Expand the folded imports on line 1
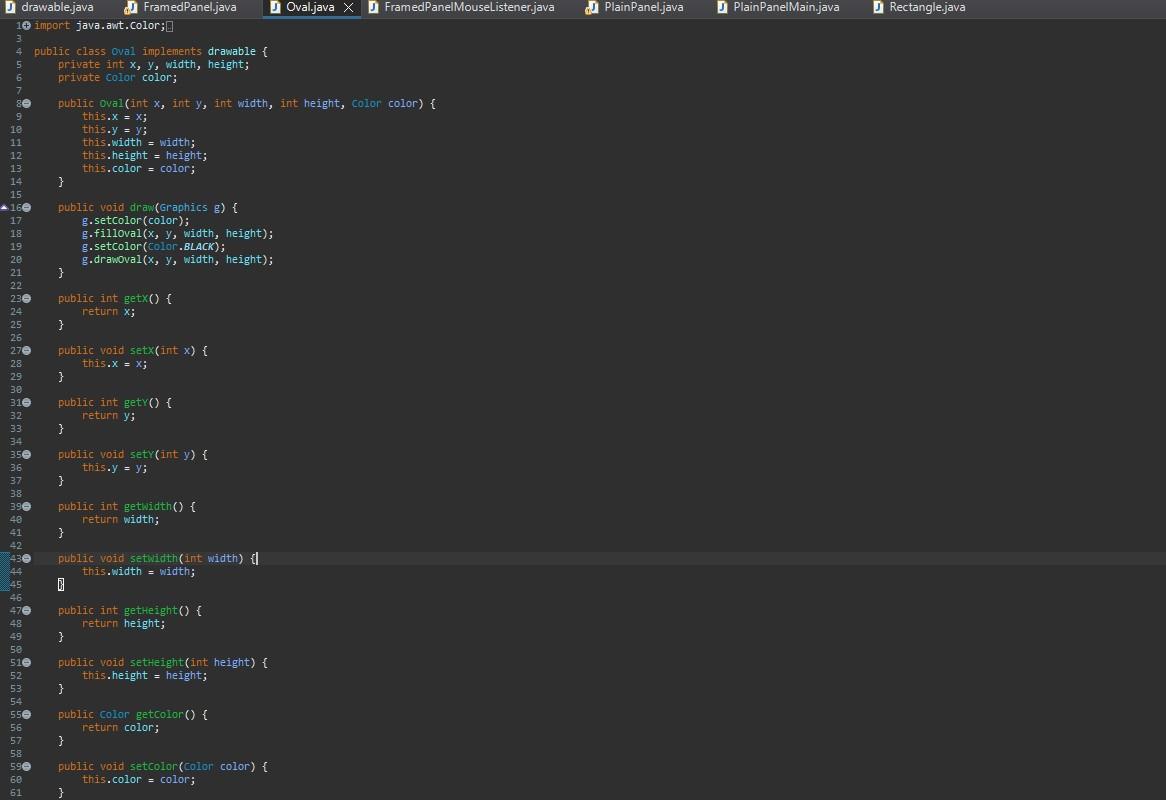The width and height of the screenshot is (1166, 800). [x=27, y=25]
